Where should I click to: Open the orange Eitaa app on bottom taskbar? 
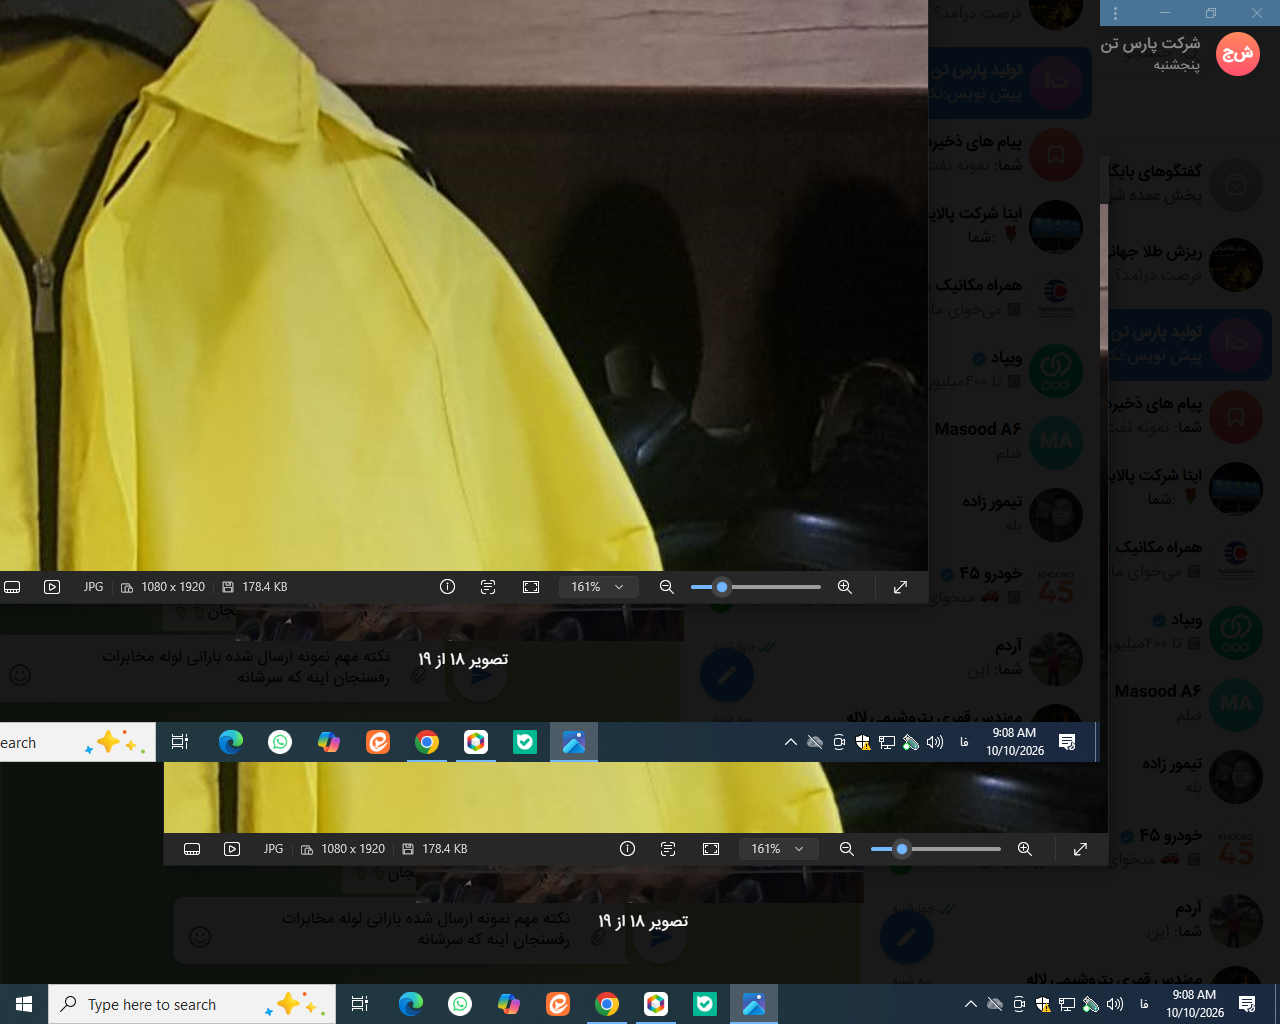558,1004
